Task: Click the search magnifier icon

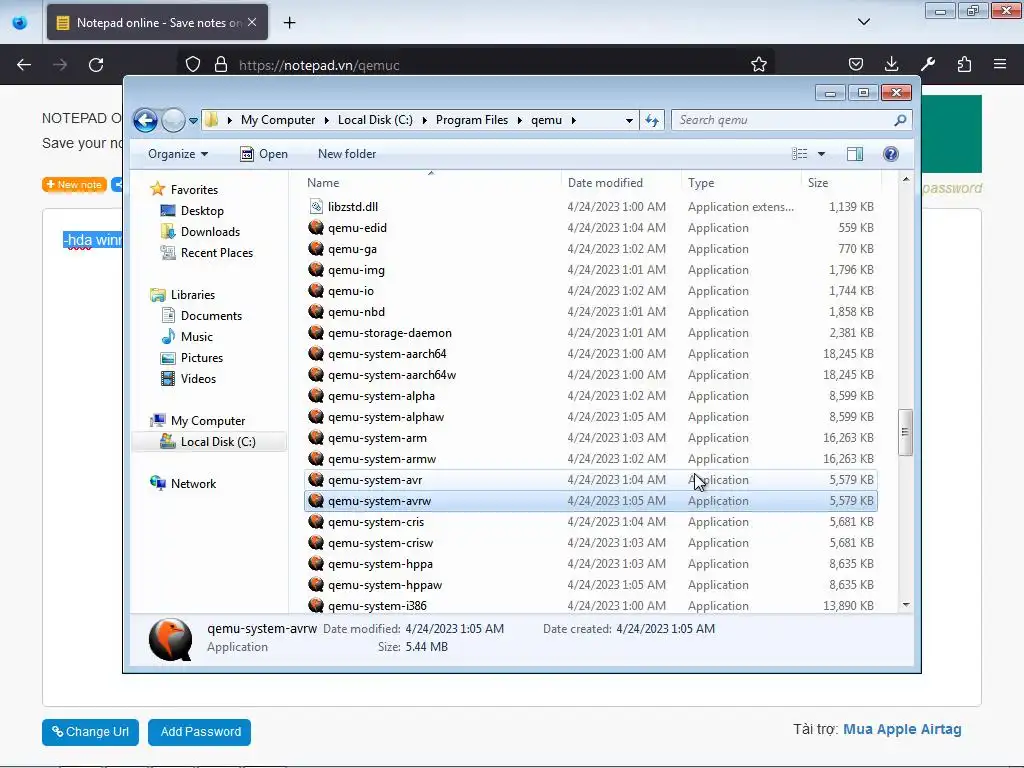Action: point(901,120)
